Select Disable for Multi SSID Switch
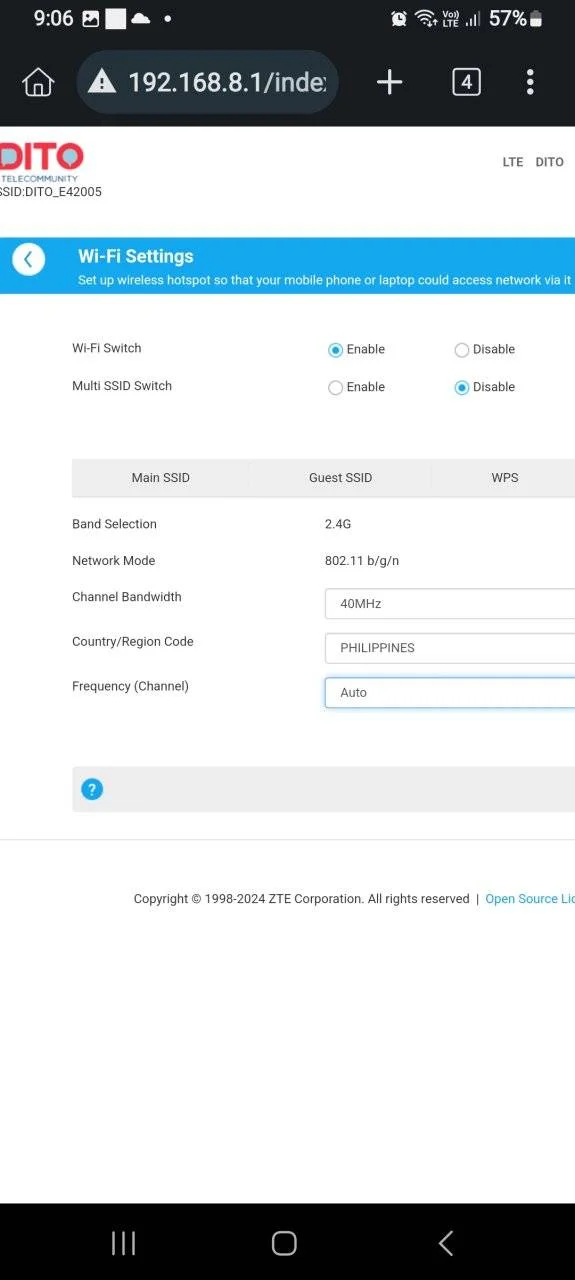Image resolution: width=575 pixels, height=1280 pixels. click(x=461, y=388)
